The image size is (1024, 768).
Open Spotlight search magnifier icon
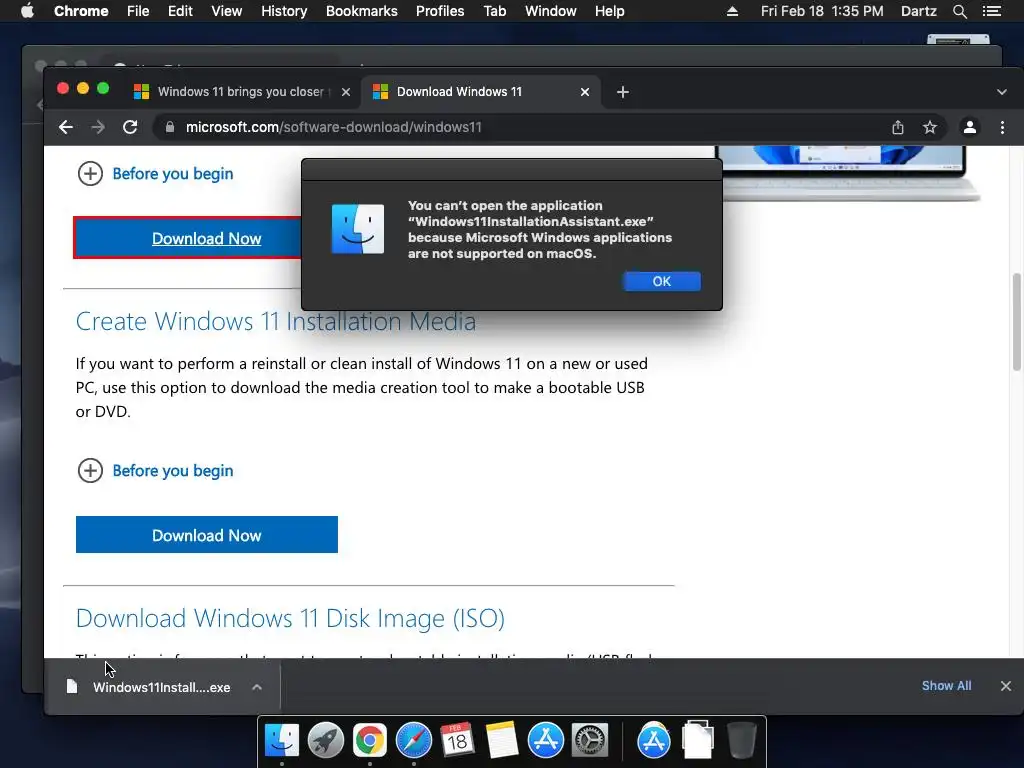[x=959, y=11]
